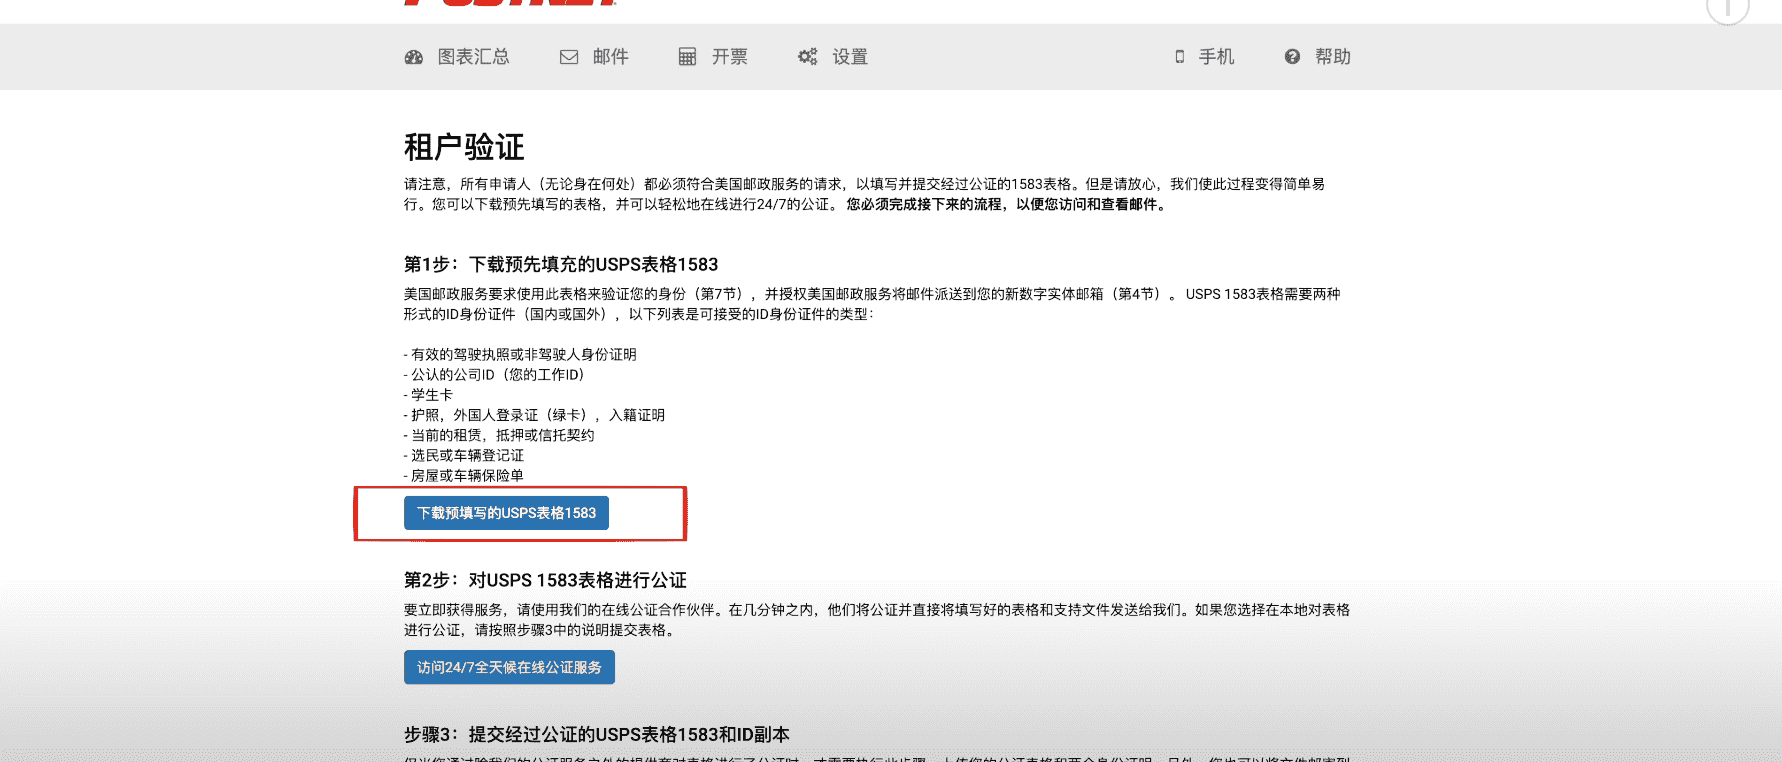This screenshot has height=762, width=1782.
Task: Click the 步骤3 submission heading
Action: pyautogui.click(x=597, y=734)
